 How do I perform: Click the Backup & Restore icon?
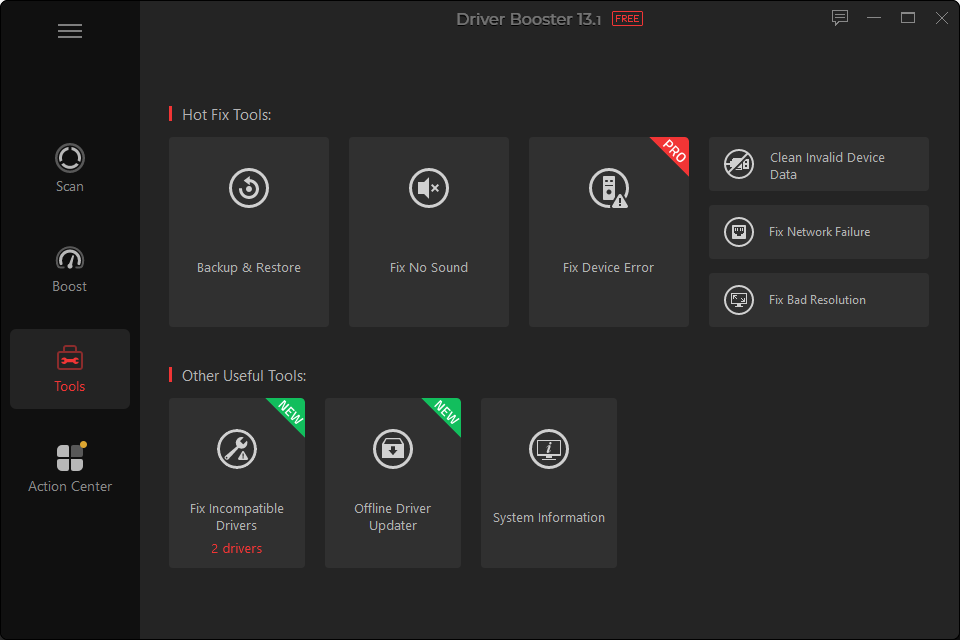point(249,188)
